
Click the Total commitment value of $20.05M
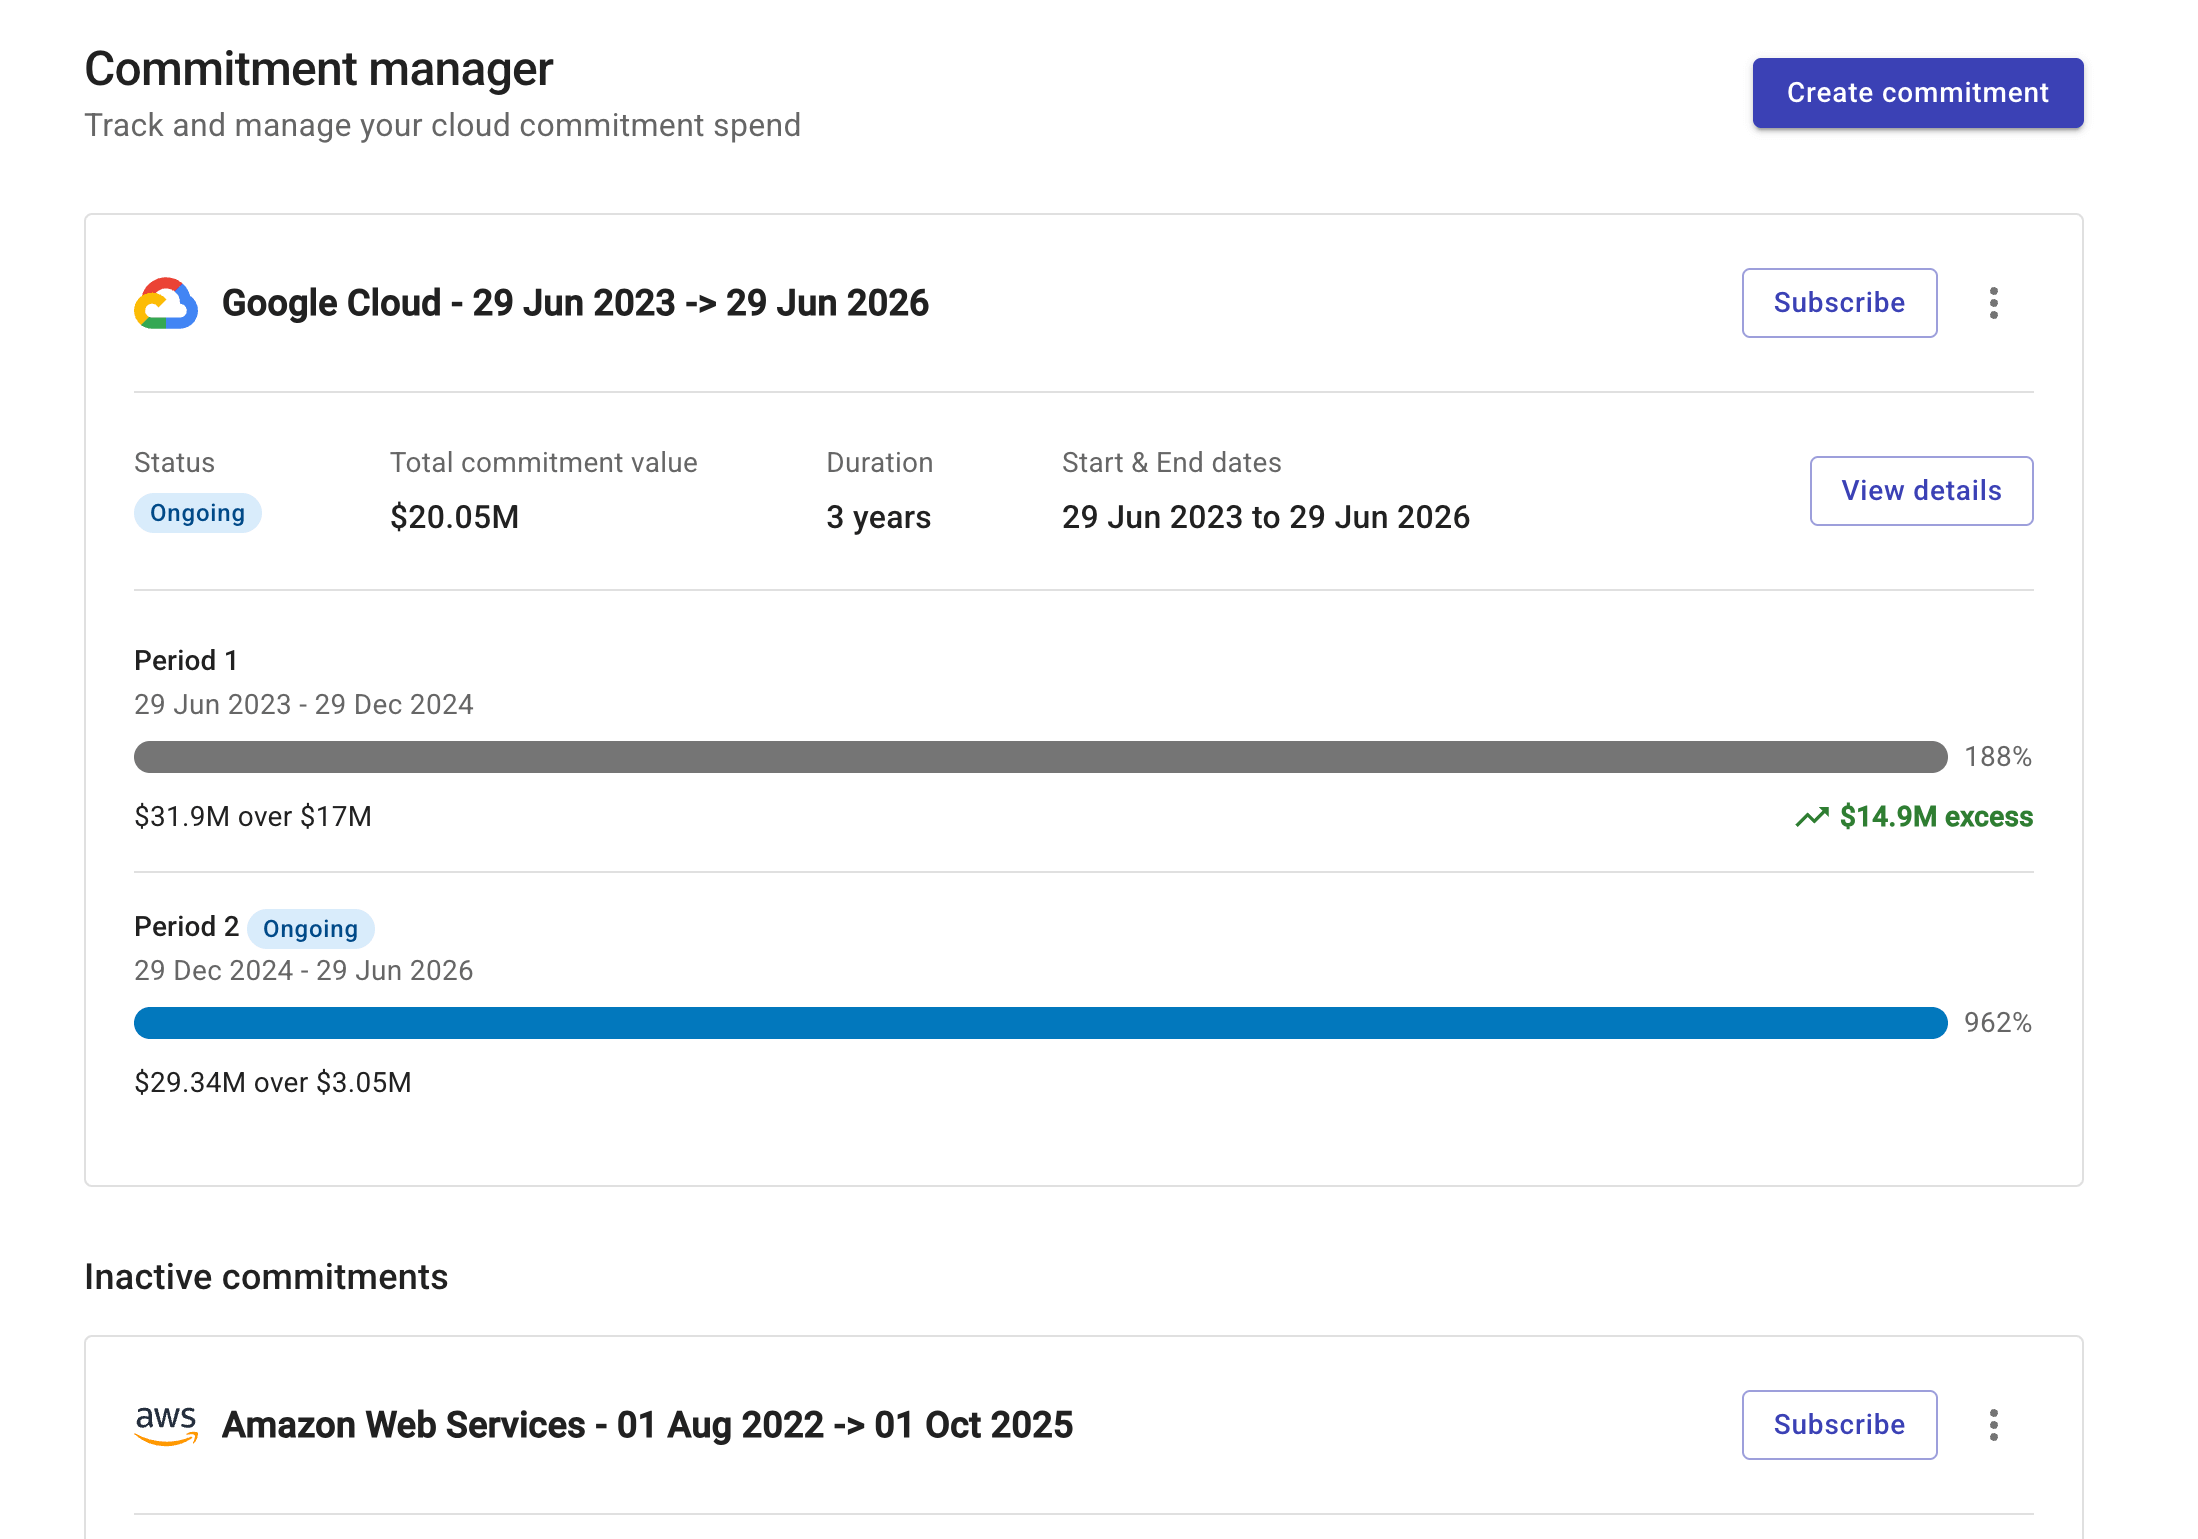[455, 516]
